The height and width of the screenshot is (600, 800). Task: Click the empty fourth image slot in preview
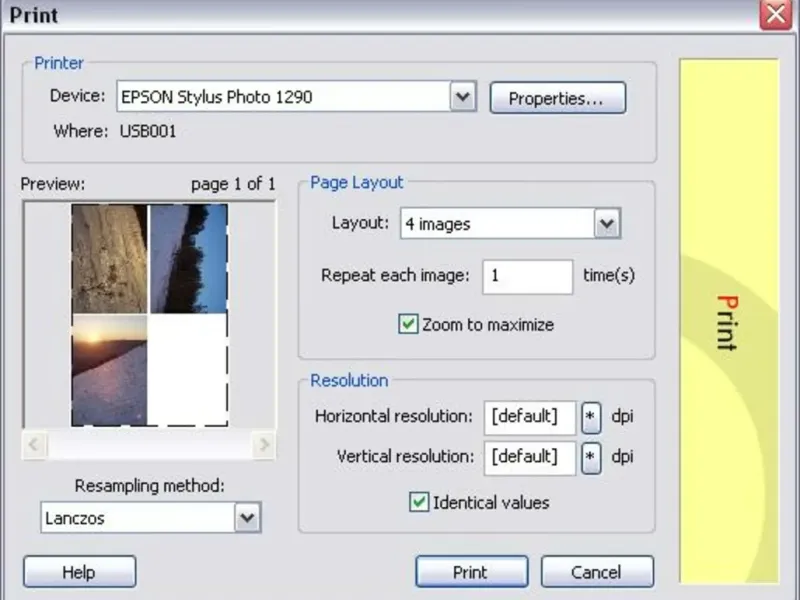(187, 370)
